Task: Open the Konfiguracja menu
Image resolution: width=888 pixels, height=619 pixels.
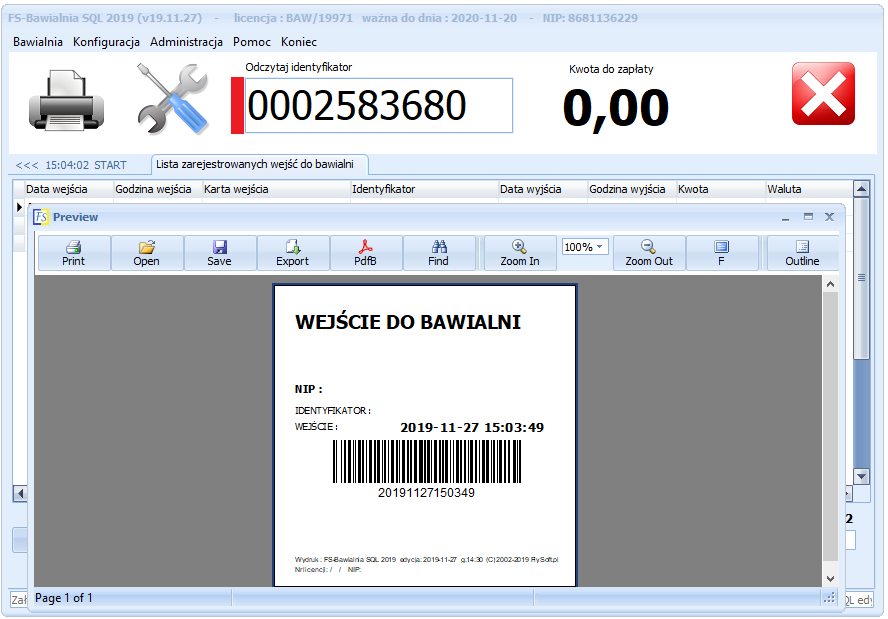Action: 106,42
